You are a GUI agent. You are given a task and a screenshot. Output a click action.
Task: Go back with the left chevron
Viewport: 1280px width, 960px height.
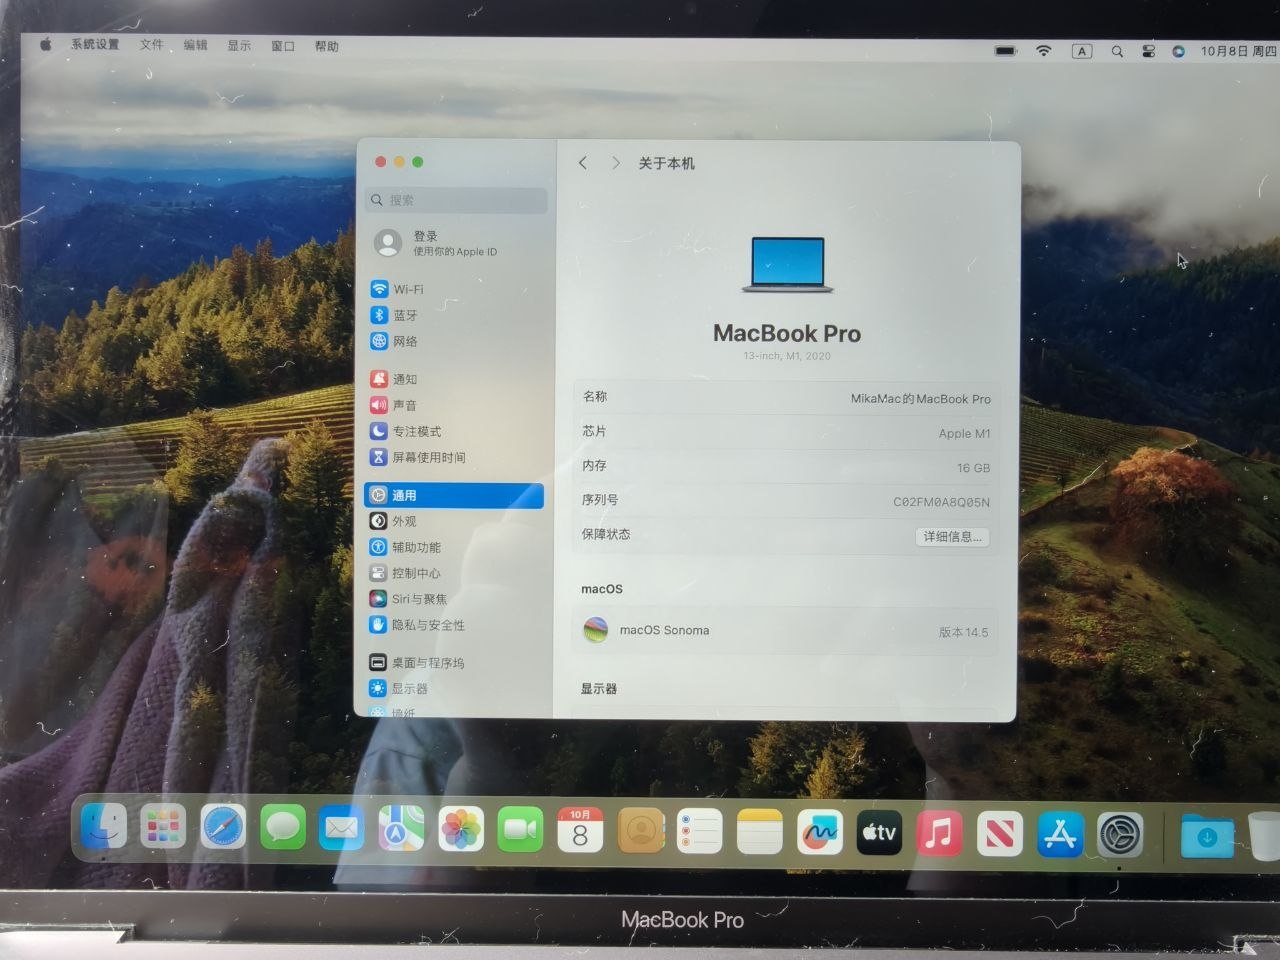coord(583,163)
